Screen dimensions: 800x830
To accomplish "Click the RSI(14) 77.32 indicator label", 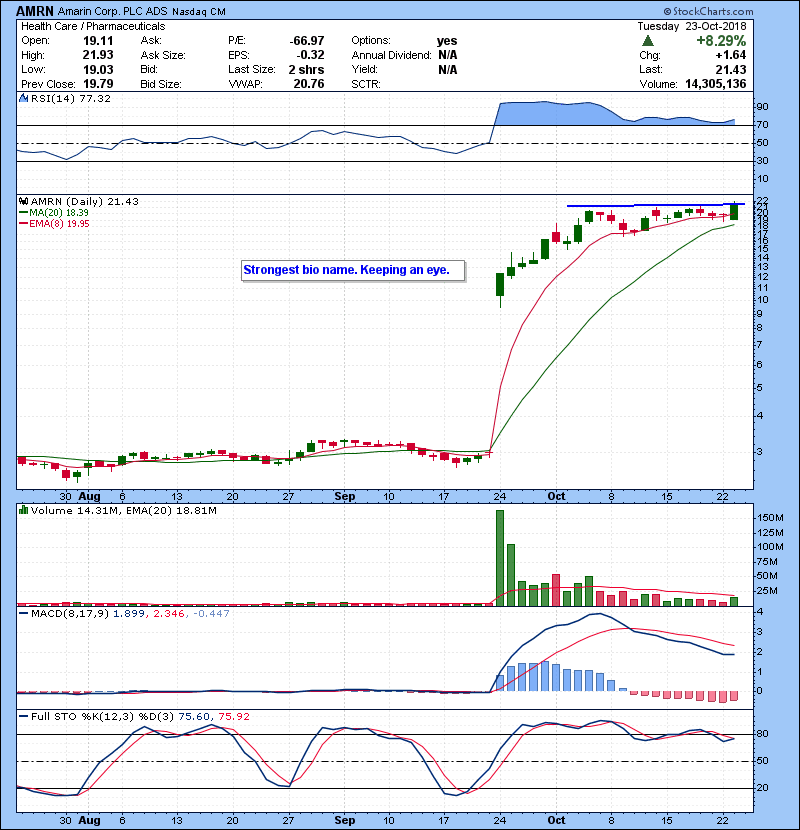I will pyautogui.click(x=70, y=98).
